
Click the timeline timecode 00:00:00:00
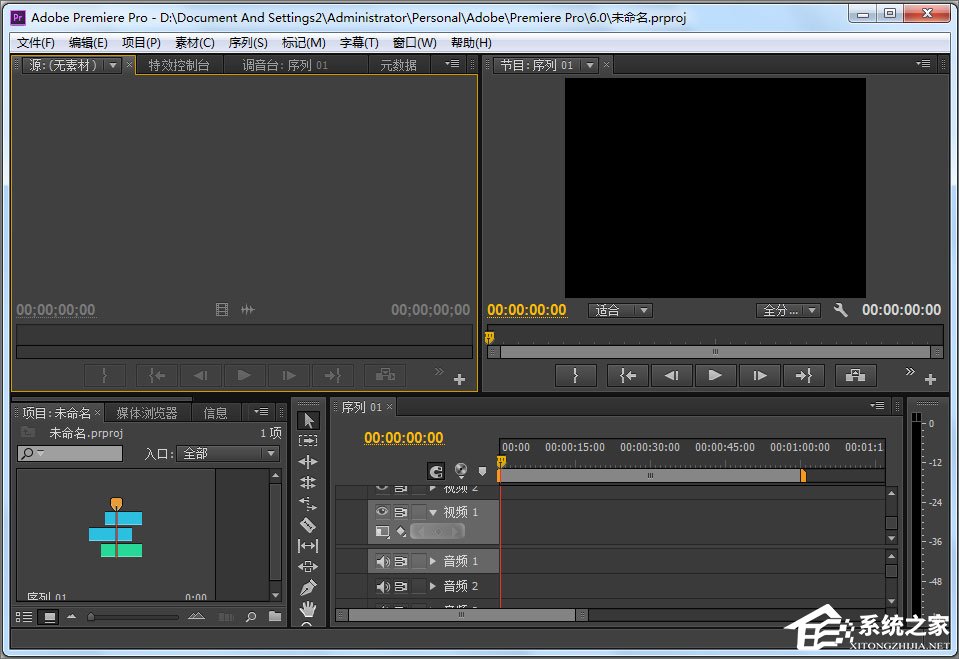(404, 438)
